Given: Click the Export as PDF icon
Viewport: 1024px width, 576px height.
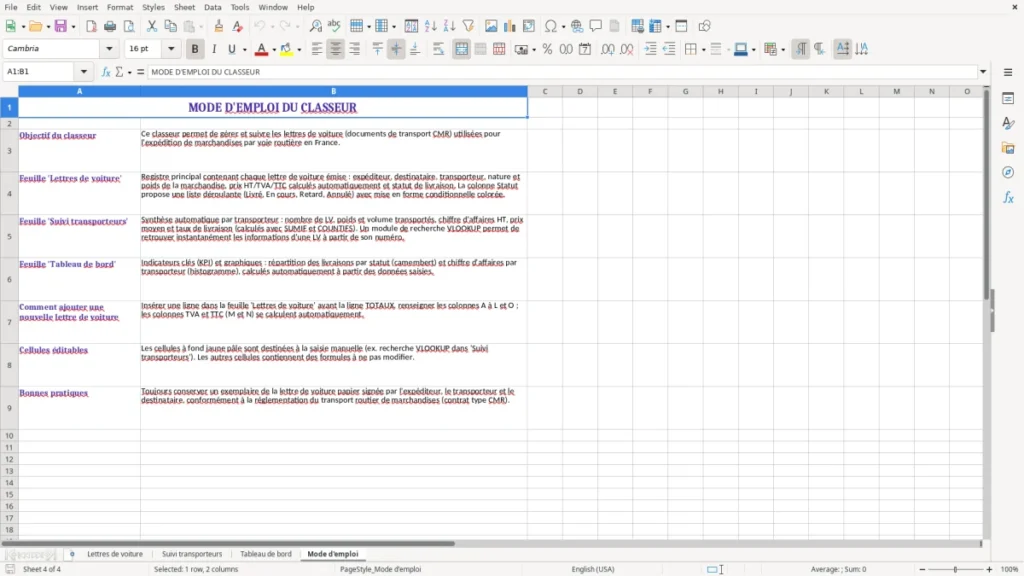Looking at the screenshot, I should tap(91, 26).
